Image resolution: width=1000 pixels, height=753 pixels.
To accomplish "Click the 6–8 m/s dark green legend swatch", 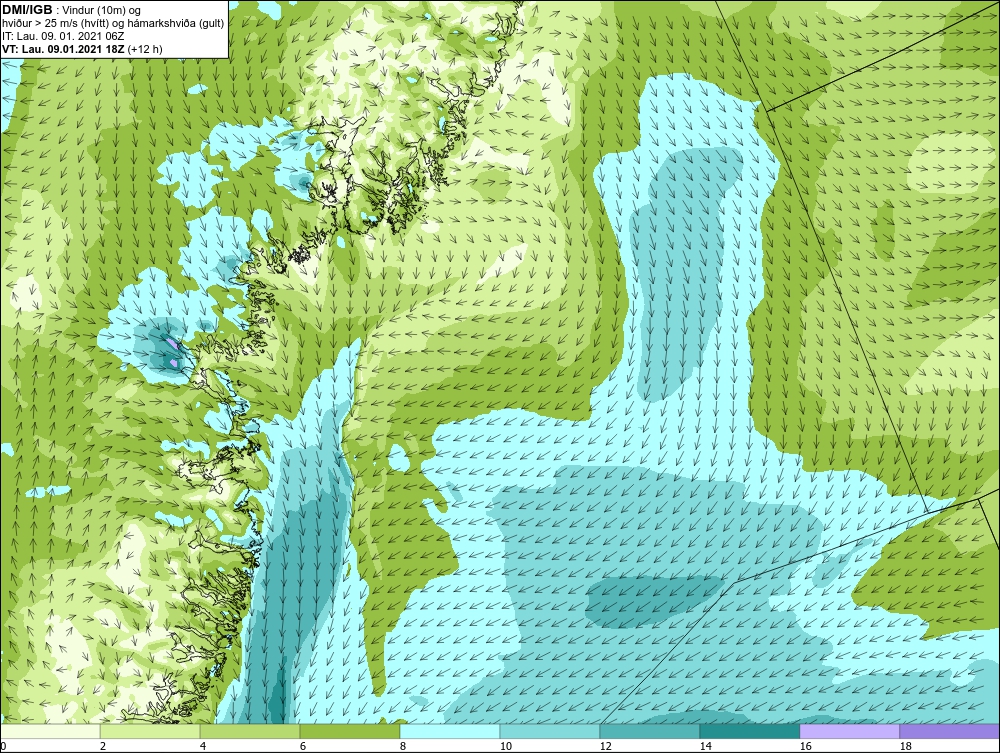I will click(x=349, y=731).
